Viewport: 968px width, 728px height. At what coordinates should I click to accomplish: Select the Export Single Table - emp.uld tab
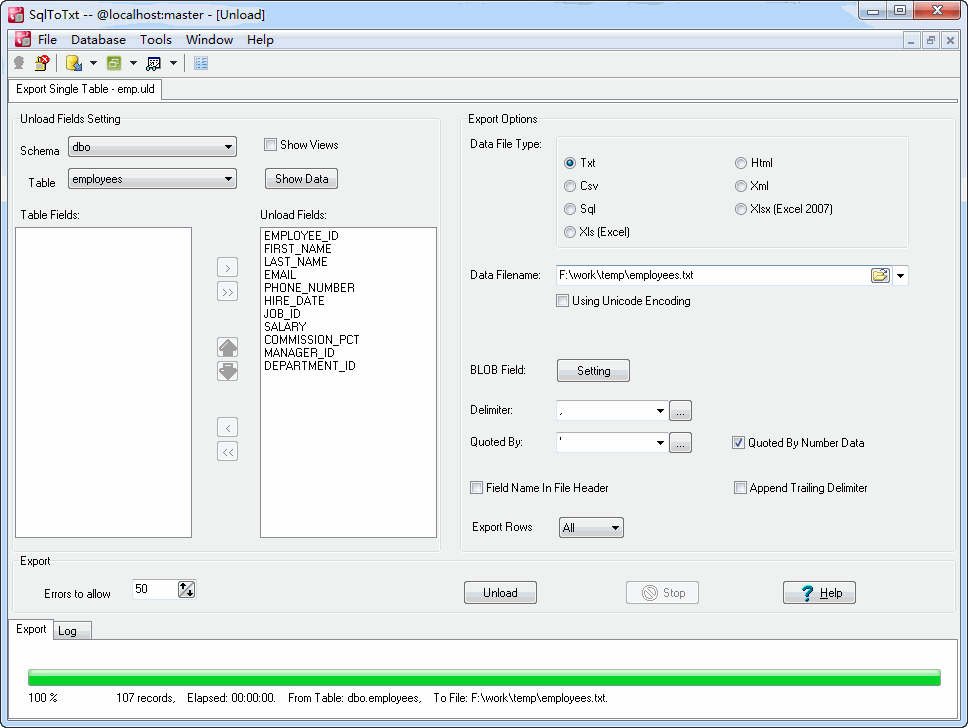pos(85,89)
